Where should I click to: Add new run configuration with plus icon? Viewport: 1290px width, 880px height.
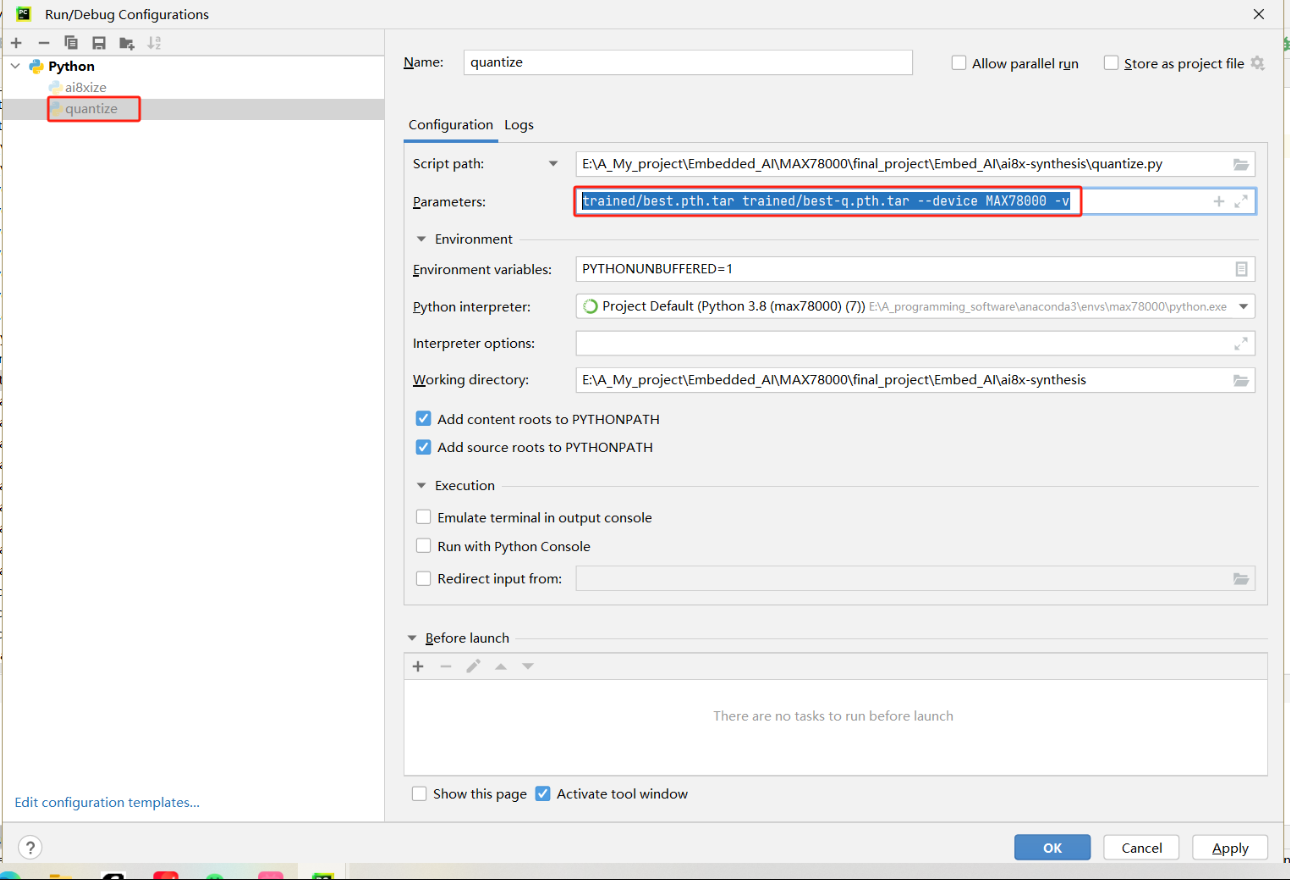coord(16,43)
